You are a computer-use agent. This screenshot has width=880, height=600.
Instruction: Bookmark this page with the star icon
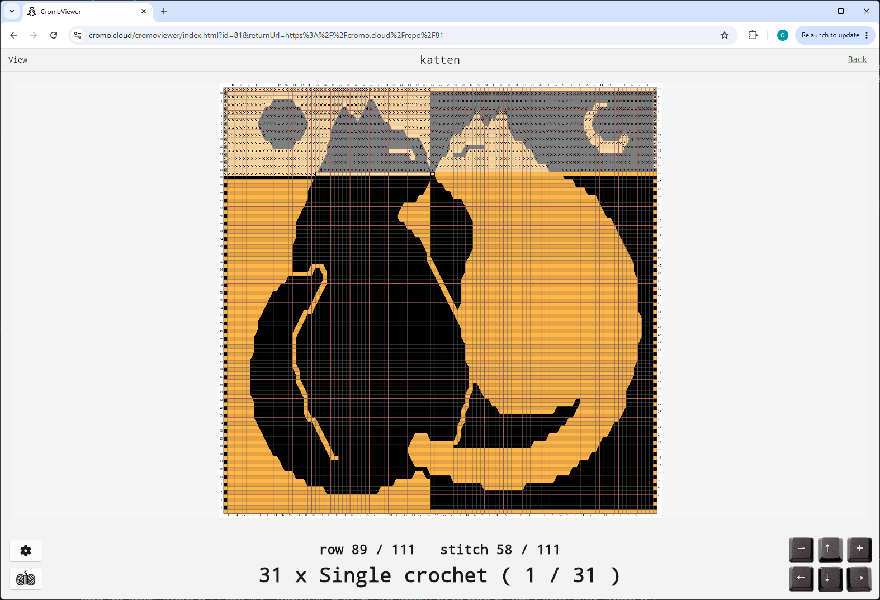[x=724, y=35]
